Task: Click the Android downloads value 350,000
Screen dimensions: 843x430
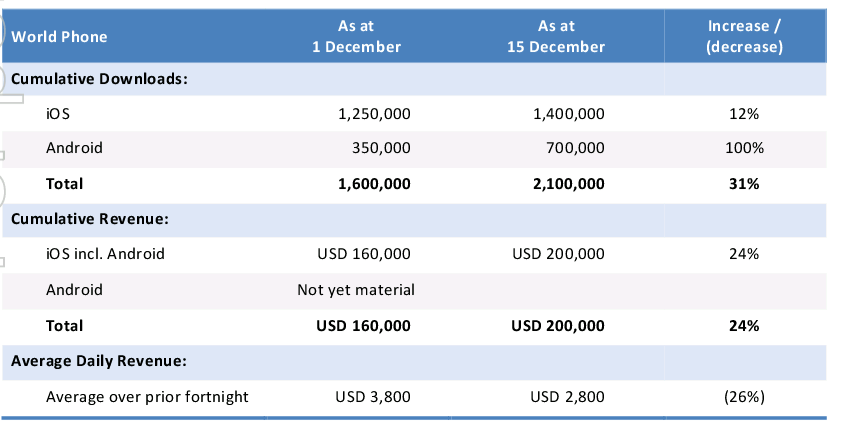Action: tap(381, 148)
